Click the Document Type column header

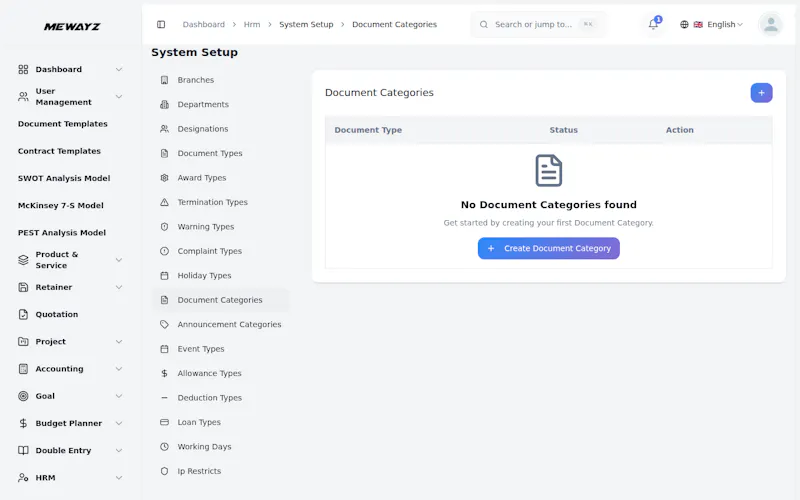(x=368, y=130)
